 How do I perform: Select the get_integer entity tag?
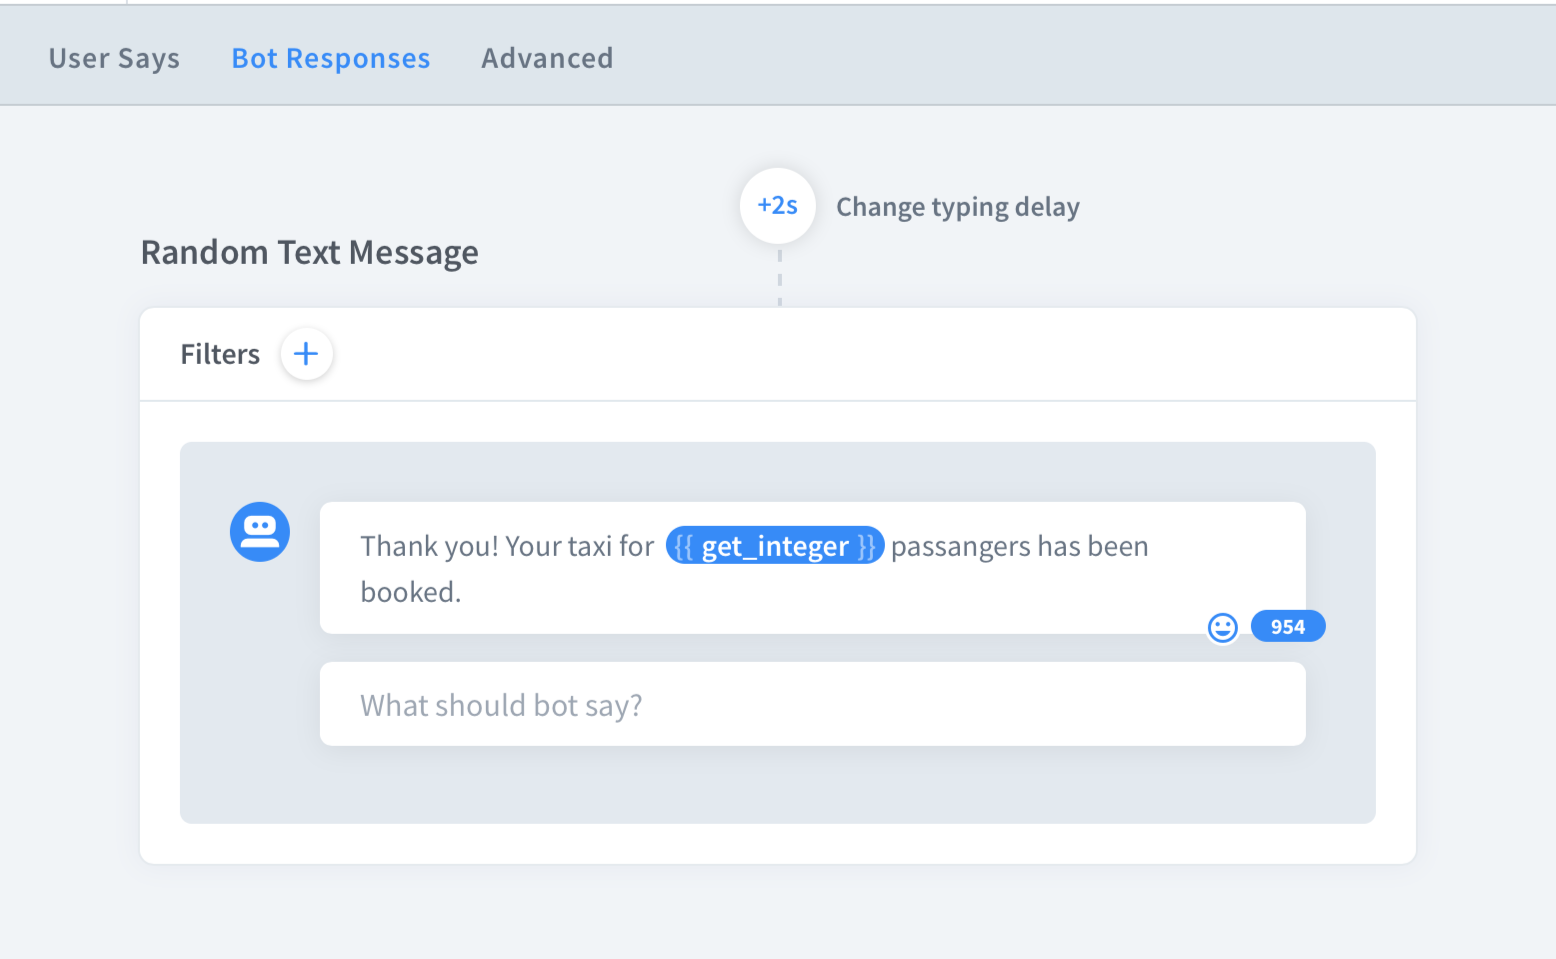[x=775, y=546]
